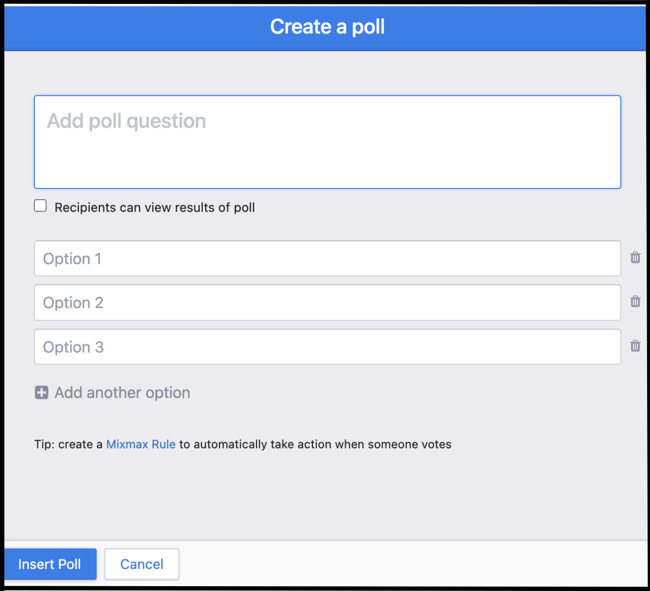Click the trash icon beside Option 2
The width and height of the screenshot is (650, 591).
tap(635, 302)
